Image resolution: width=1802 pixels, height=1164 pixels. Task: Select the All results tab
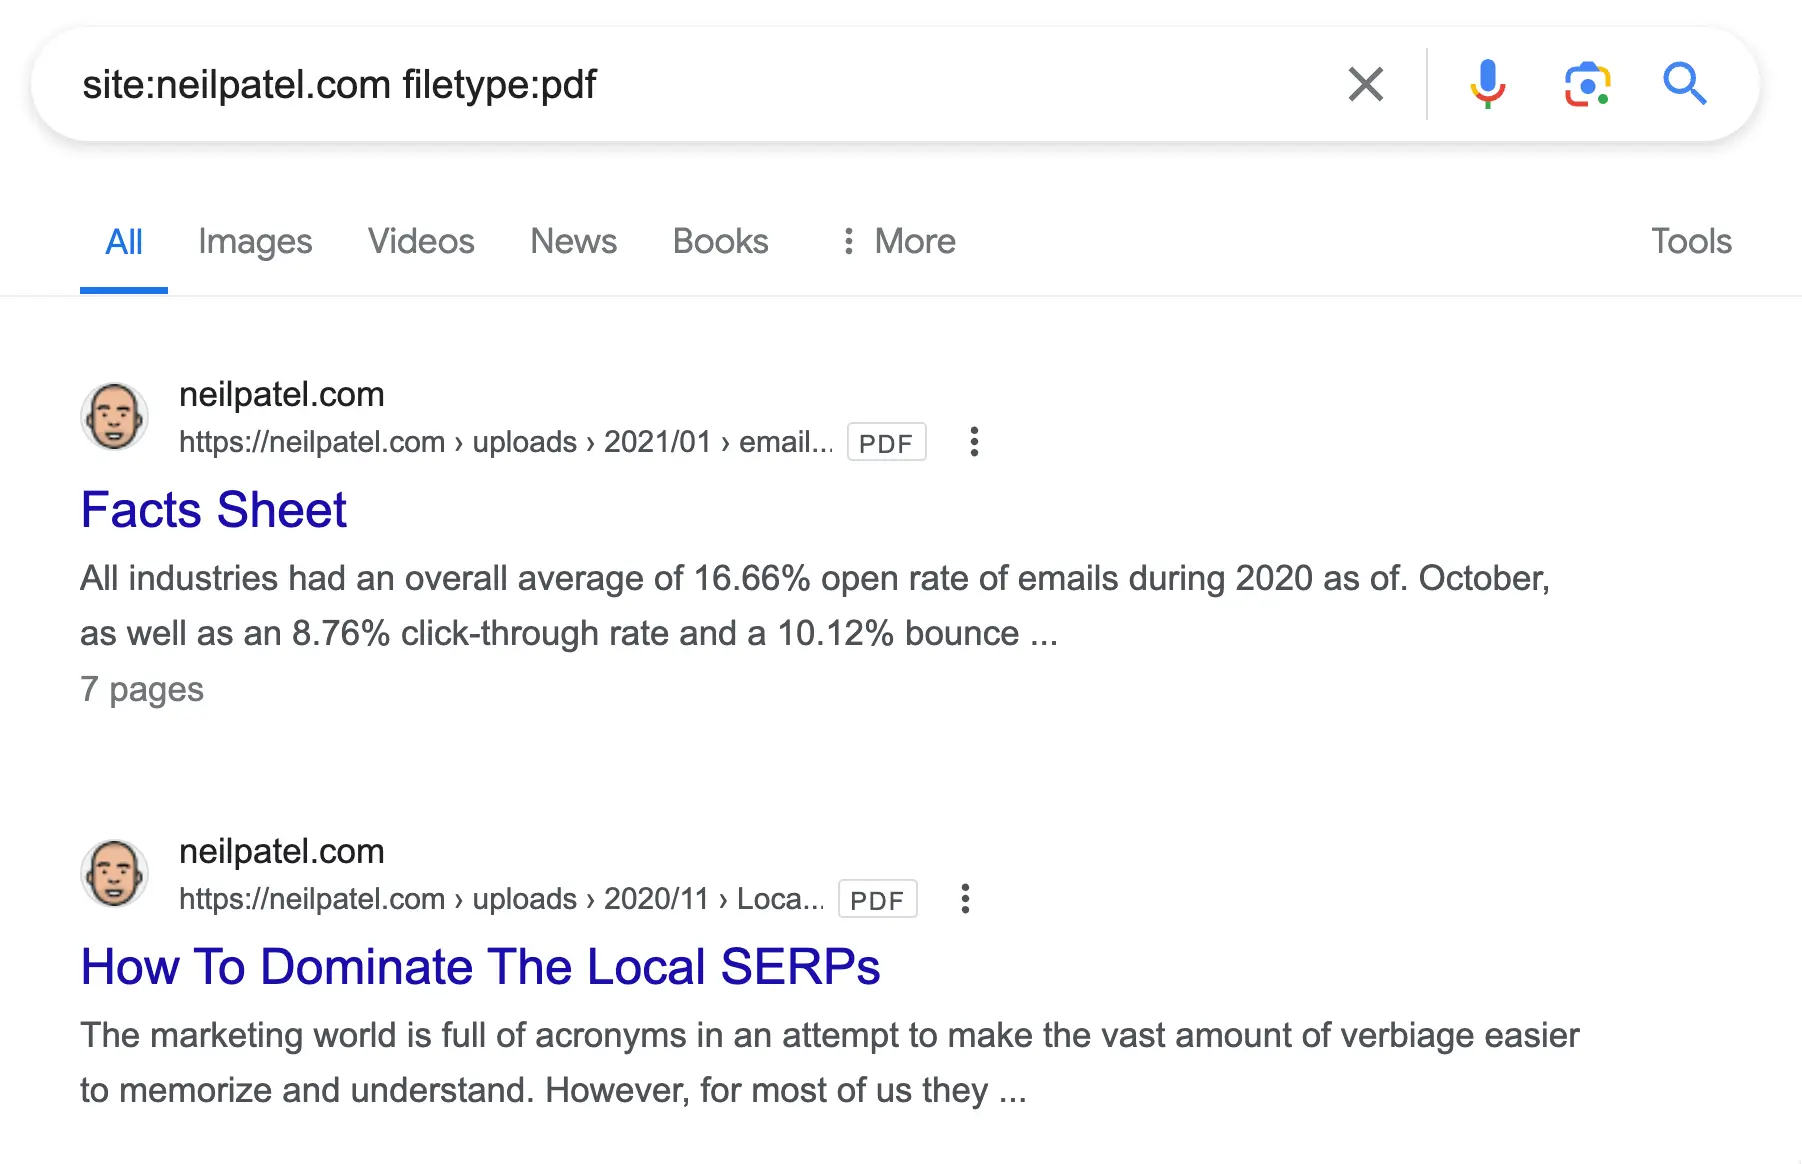(124, 241)
